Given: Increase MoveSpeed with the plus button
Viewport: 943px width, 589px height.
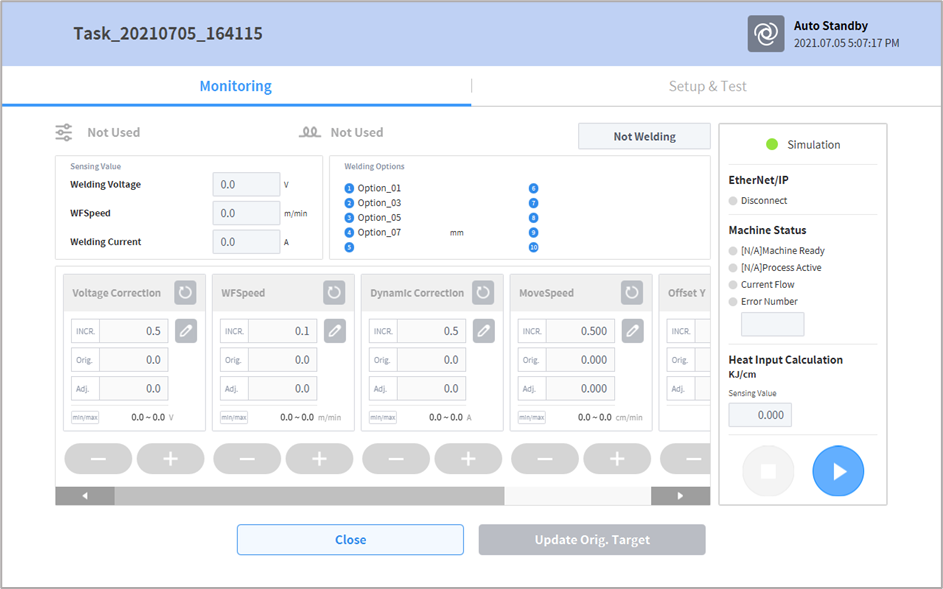Looking at the screenshot, I should (x=617, y=459).
